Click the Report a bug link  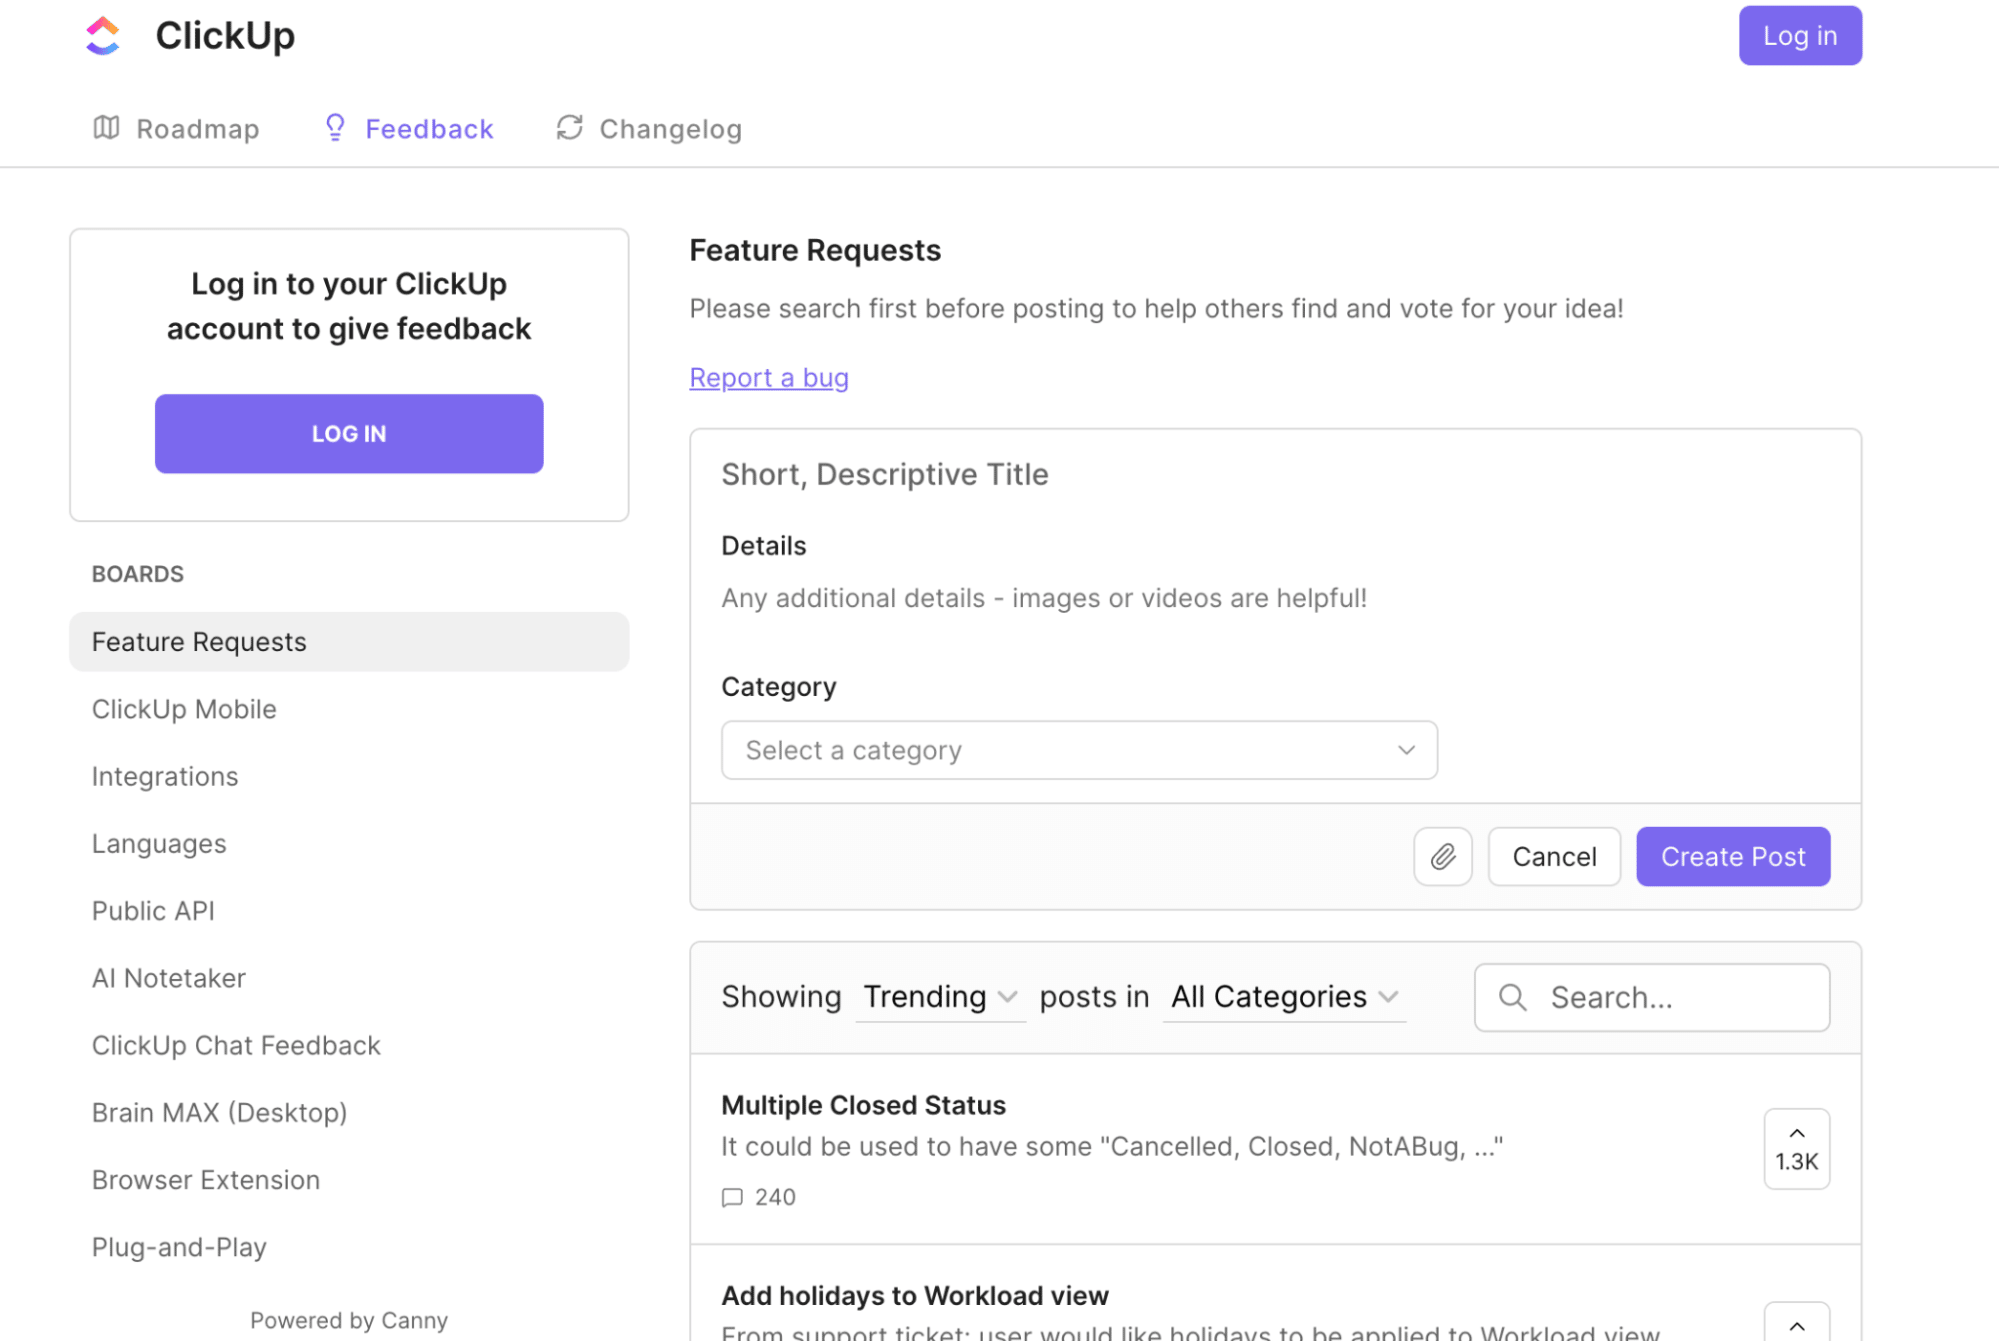768,377
